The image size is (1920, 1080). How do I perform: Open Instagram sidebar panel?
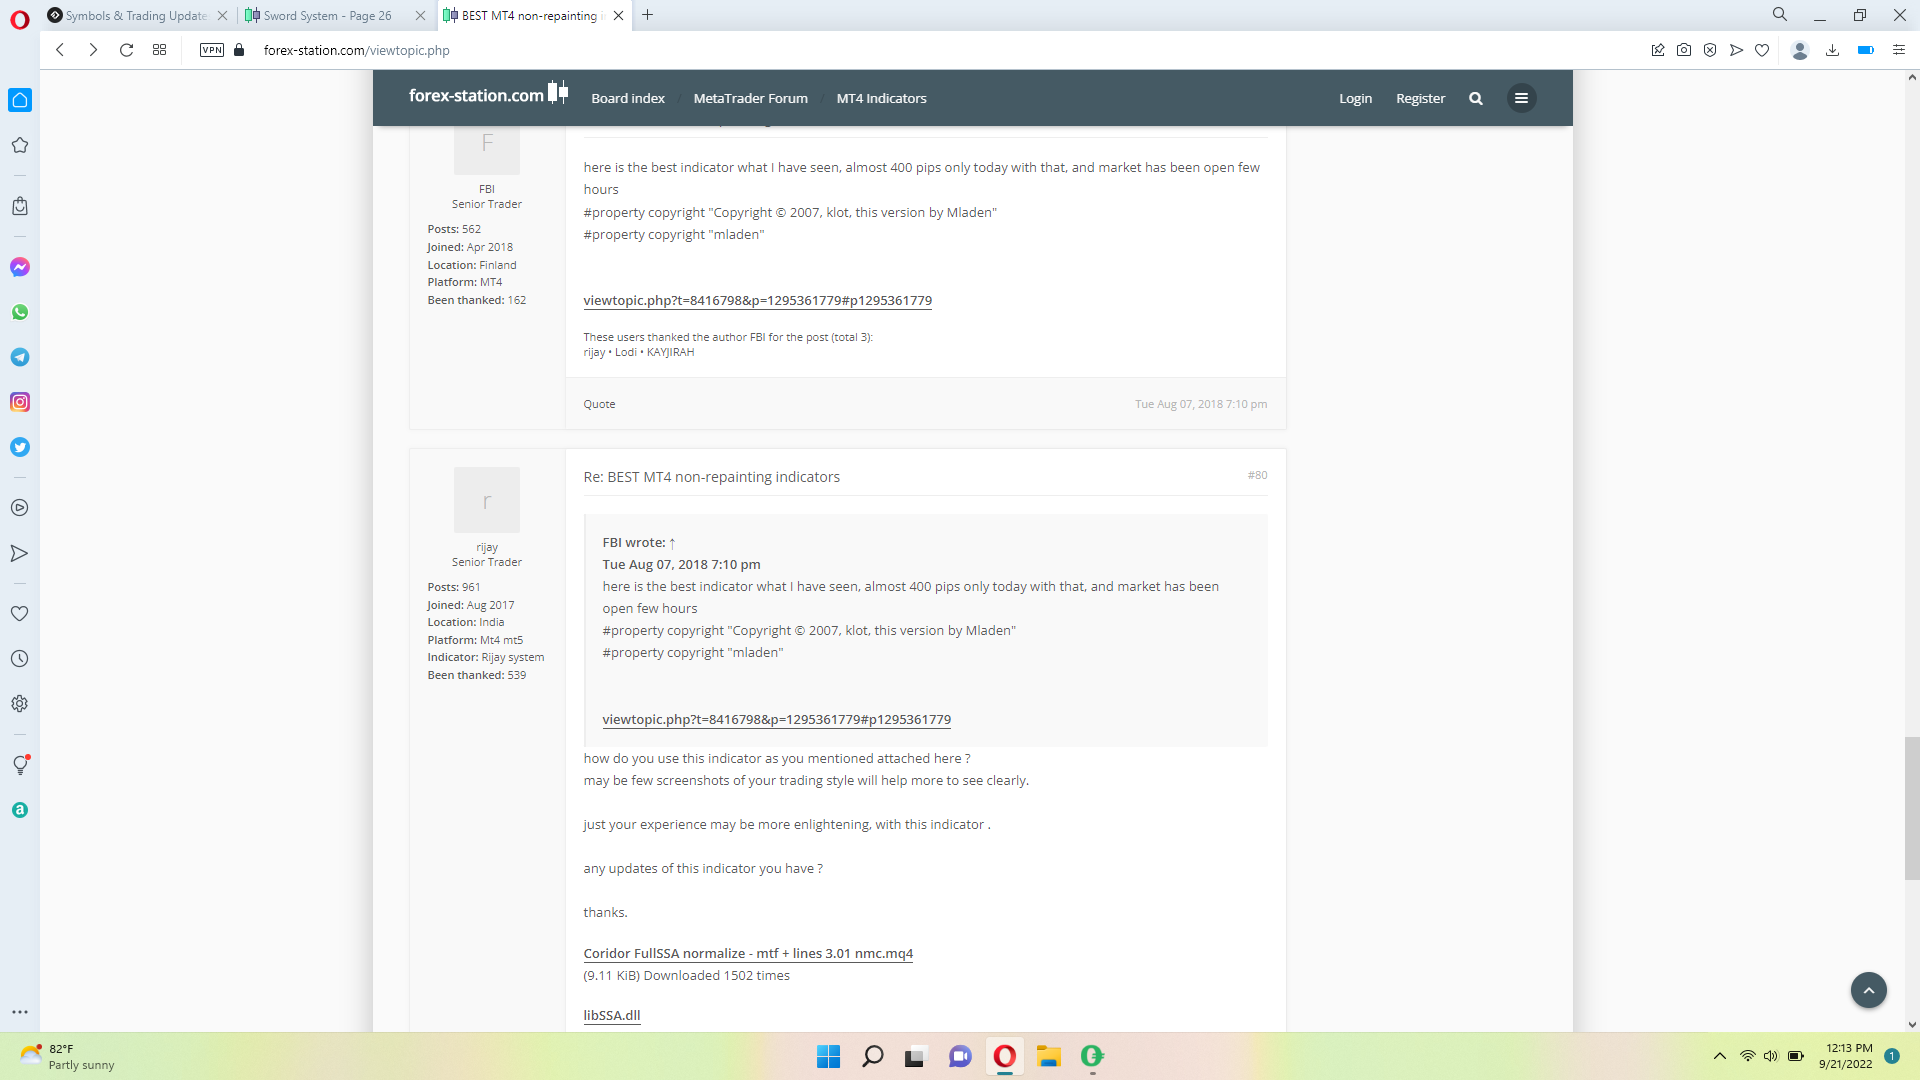[20, 402]
